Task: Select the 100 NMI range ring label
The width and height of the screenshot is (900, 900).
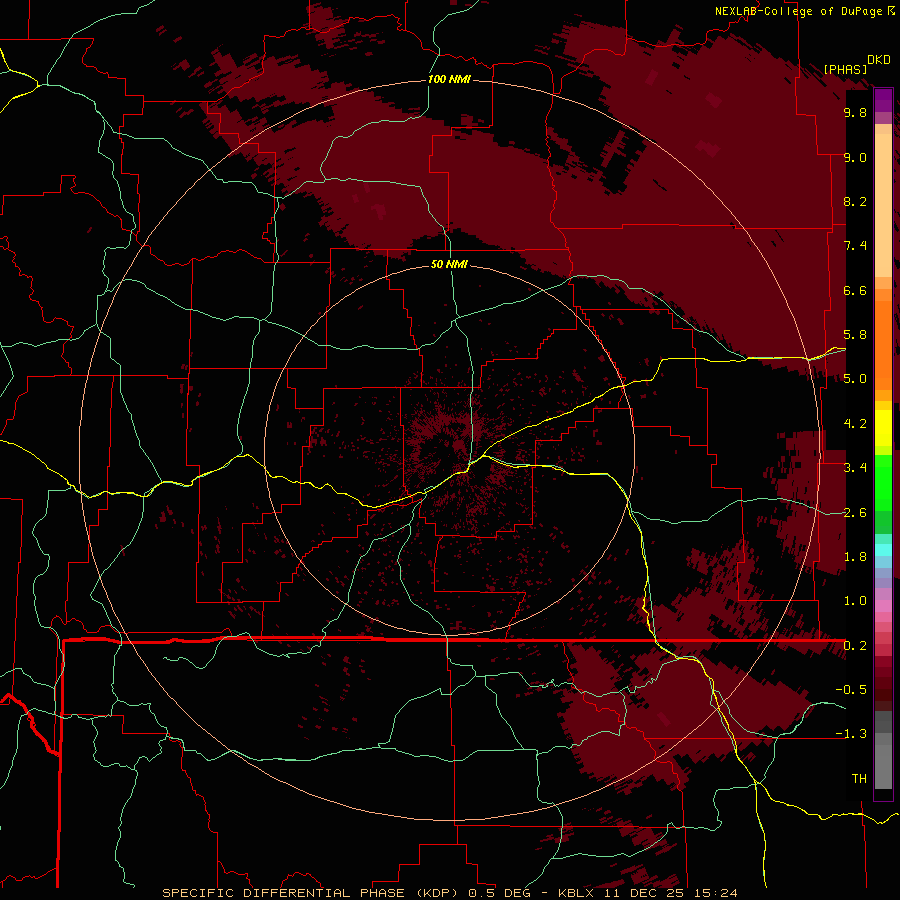Action: [449, 79]
